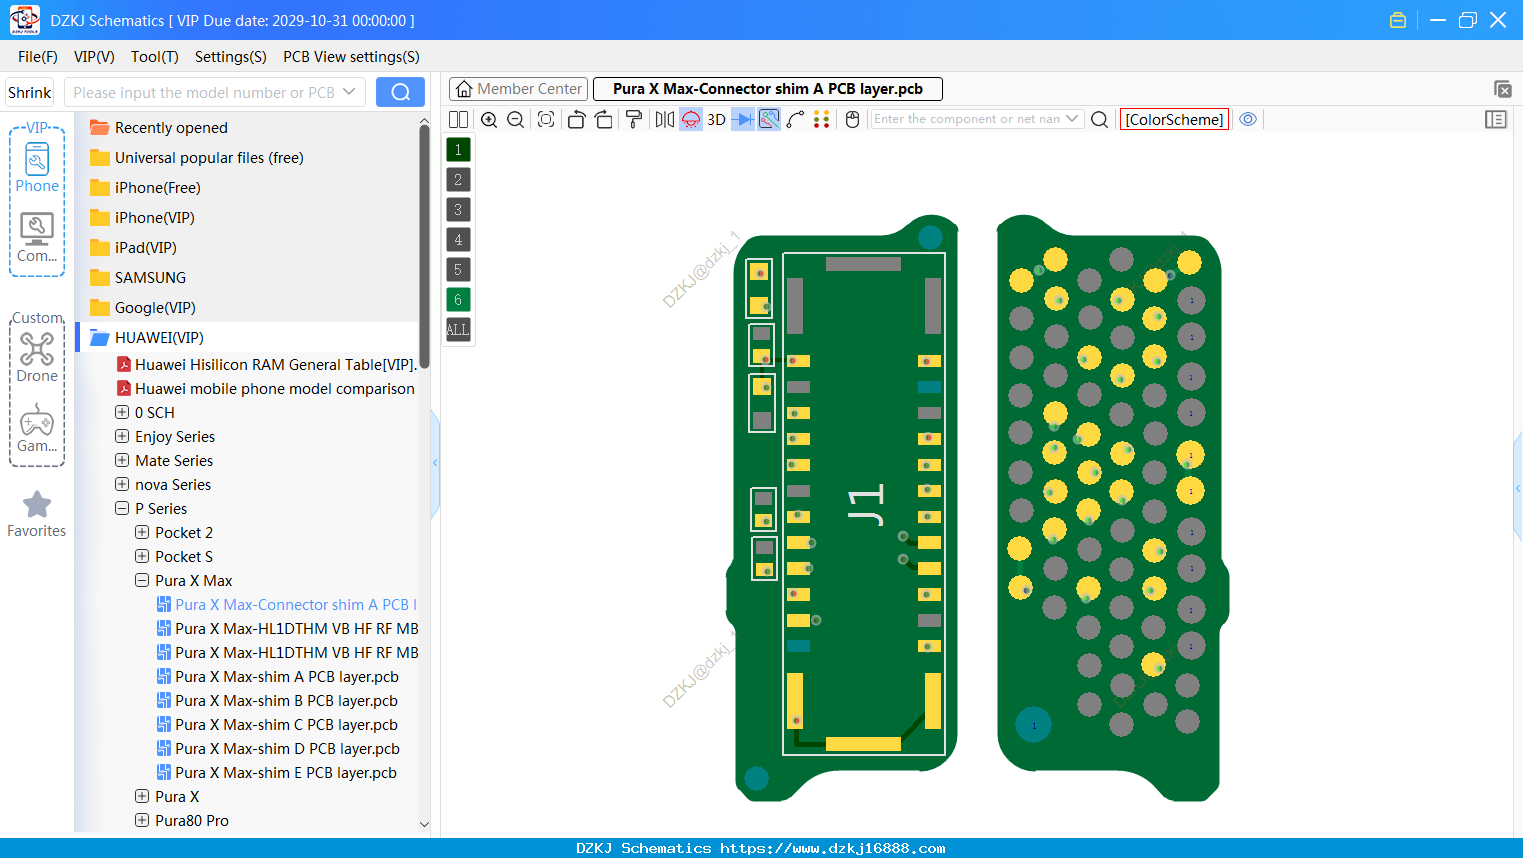Image resolution: width=1523 pixels, height=858 pixels.
Task: Expand the 0 SCH node
Action: tap(122, 412)
